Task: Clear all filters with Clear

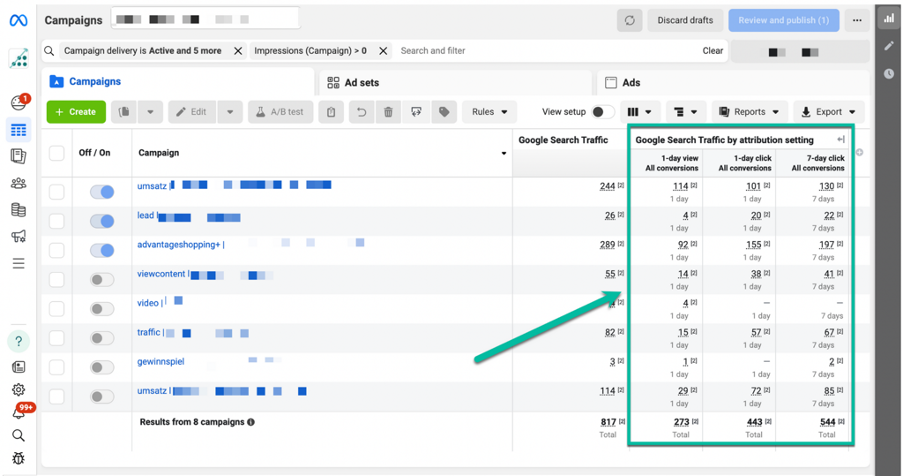Action: [713, 51]
